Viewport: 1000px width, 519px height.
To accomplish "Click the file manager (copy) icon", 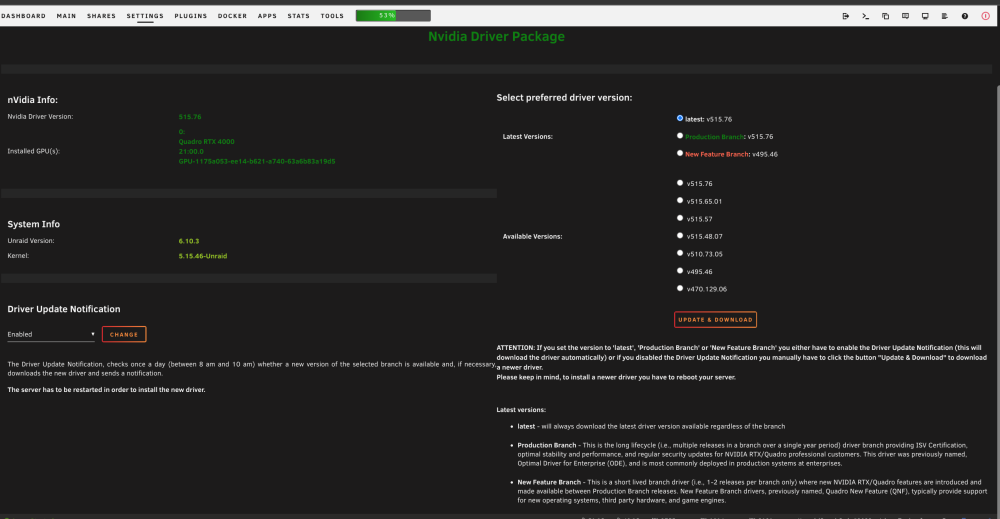I will pos(885,16).
